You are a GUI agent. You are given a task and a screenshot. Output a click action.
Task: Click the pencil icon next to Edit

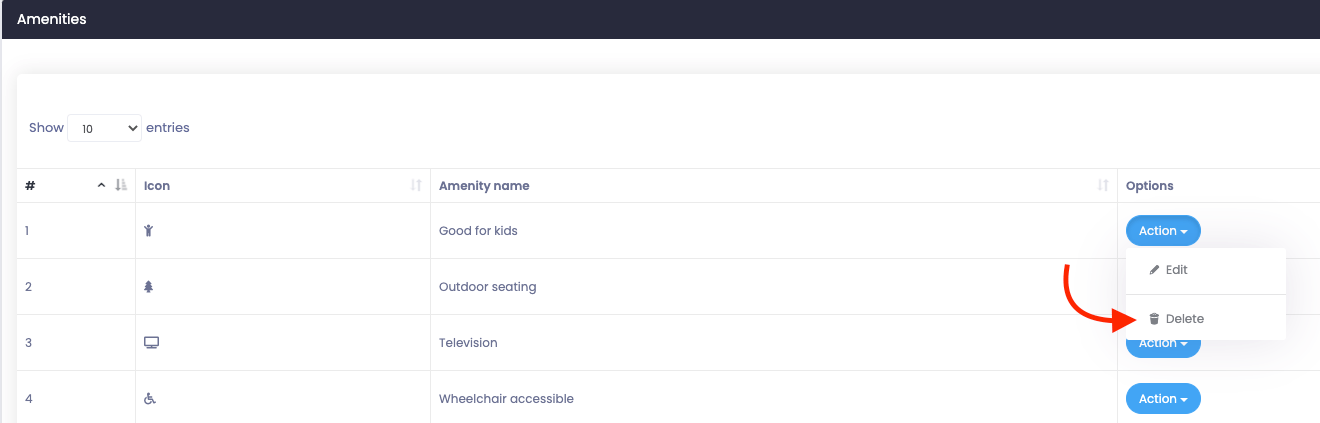point(1154,270)
